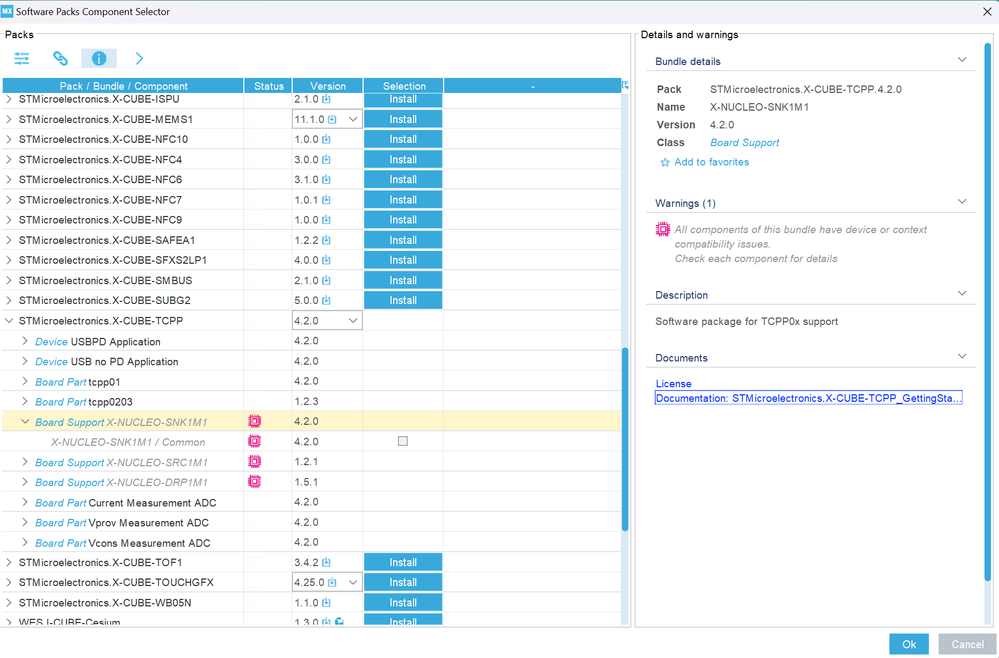Screen dimensions: 999x658
Task: Click the download icon beside X-CUBE-TOF1 version
Action: 326,562
